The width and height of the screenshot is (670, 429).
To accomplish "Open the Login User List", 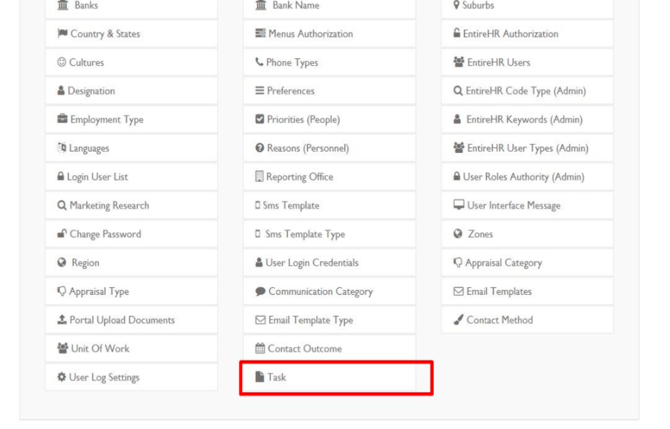I will tap(131, 176).
